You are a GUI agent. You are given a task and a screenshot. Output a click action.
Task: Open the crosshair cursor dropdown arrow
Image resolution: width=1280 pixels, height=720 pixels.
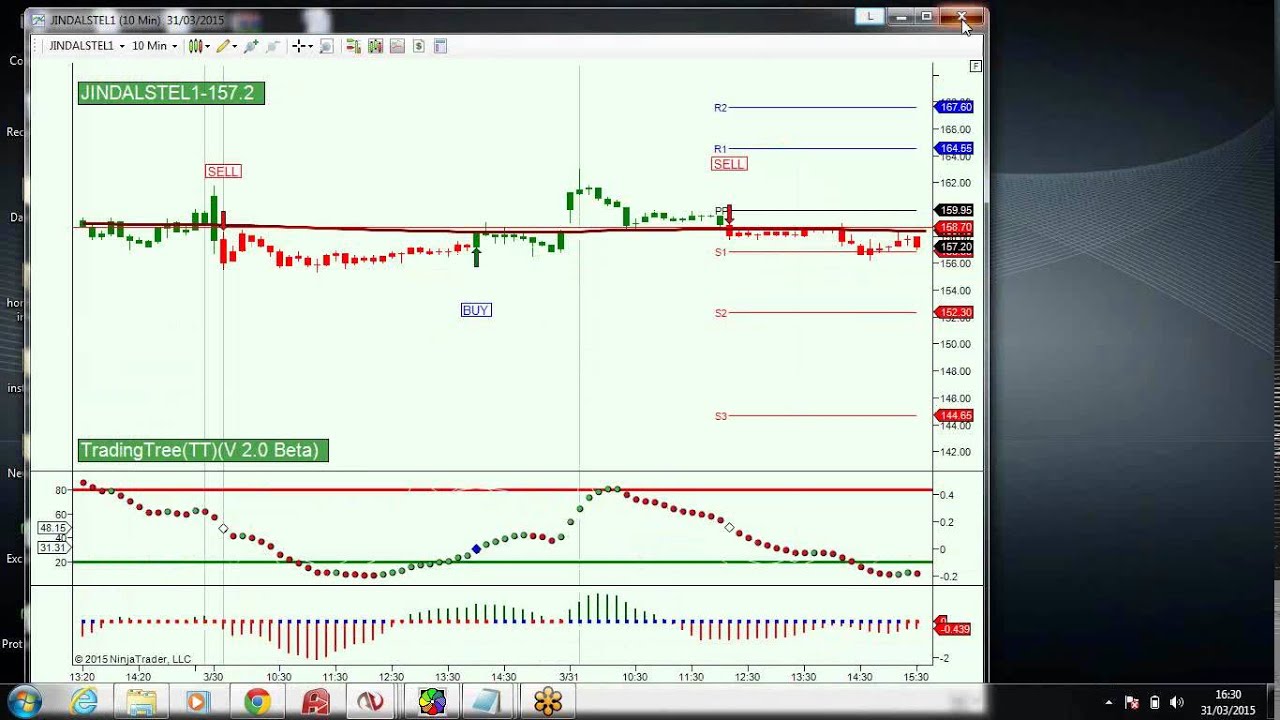[x=310, y=46]
